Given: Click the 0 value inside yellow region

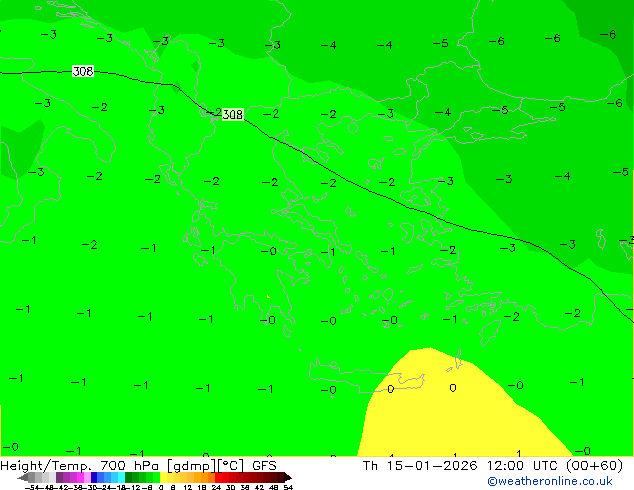Looking at the screenshot, I should 453,388.
